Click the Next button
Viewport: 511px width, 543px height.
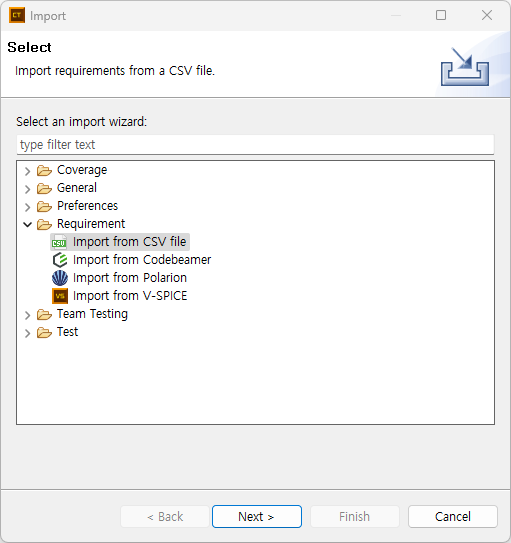(x=257, y=516)
